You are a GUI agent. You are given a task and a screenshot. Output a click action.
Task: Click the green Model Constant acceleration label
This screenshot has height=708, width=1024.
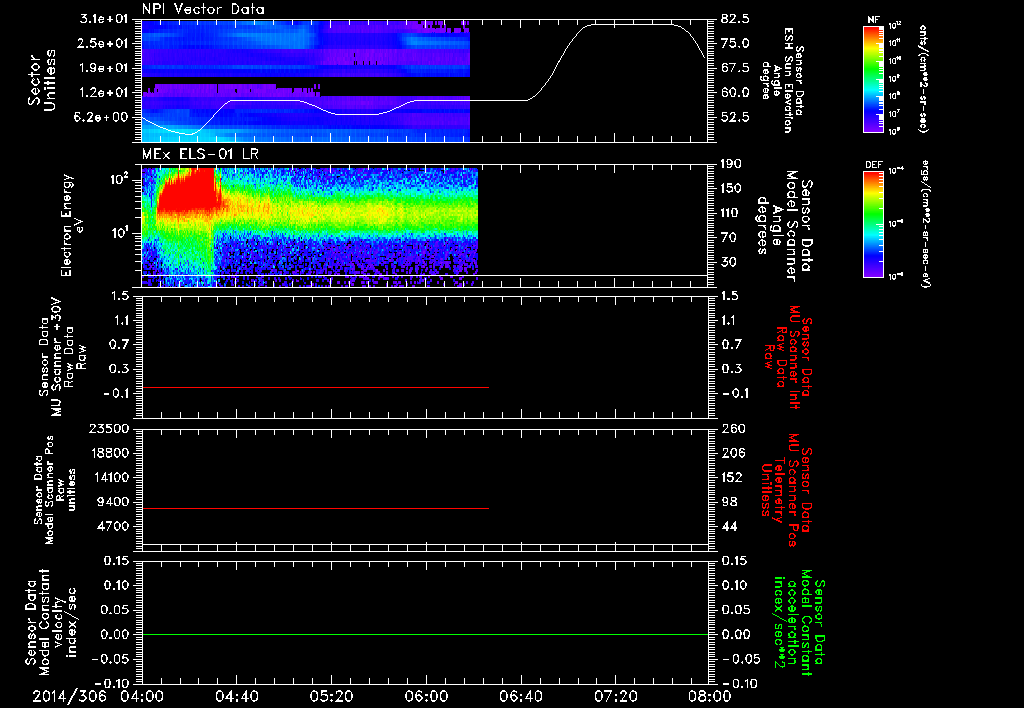[799, 624]
